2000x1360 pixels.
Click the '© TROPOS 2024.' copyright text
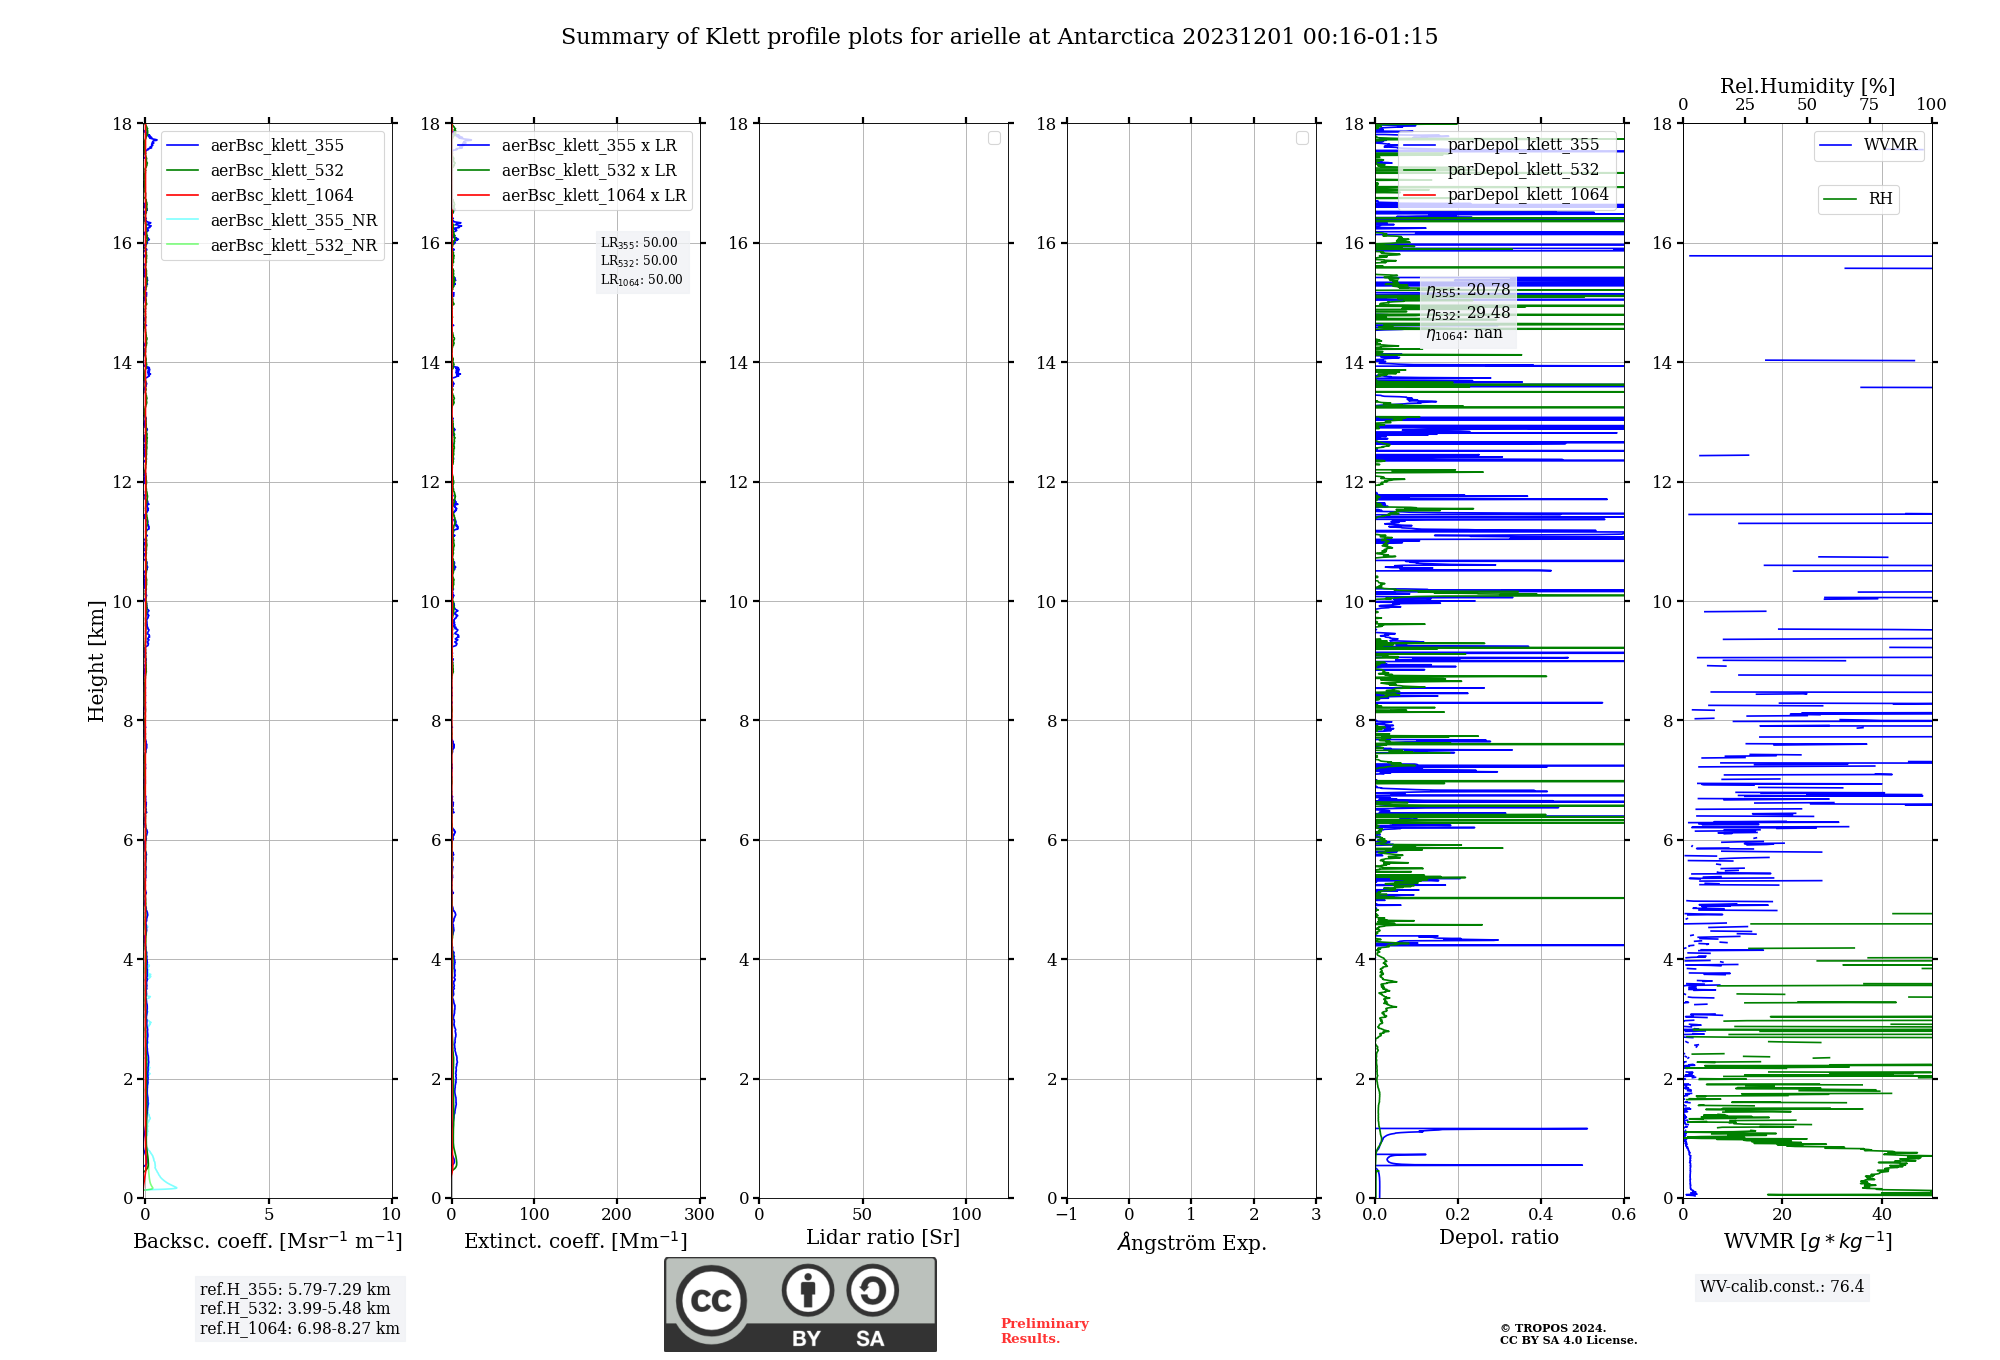[1553, 1328]
